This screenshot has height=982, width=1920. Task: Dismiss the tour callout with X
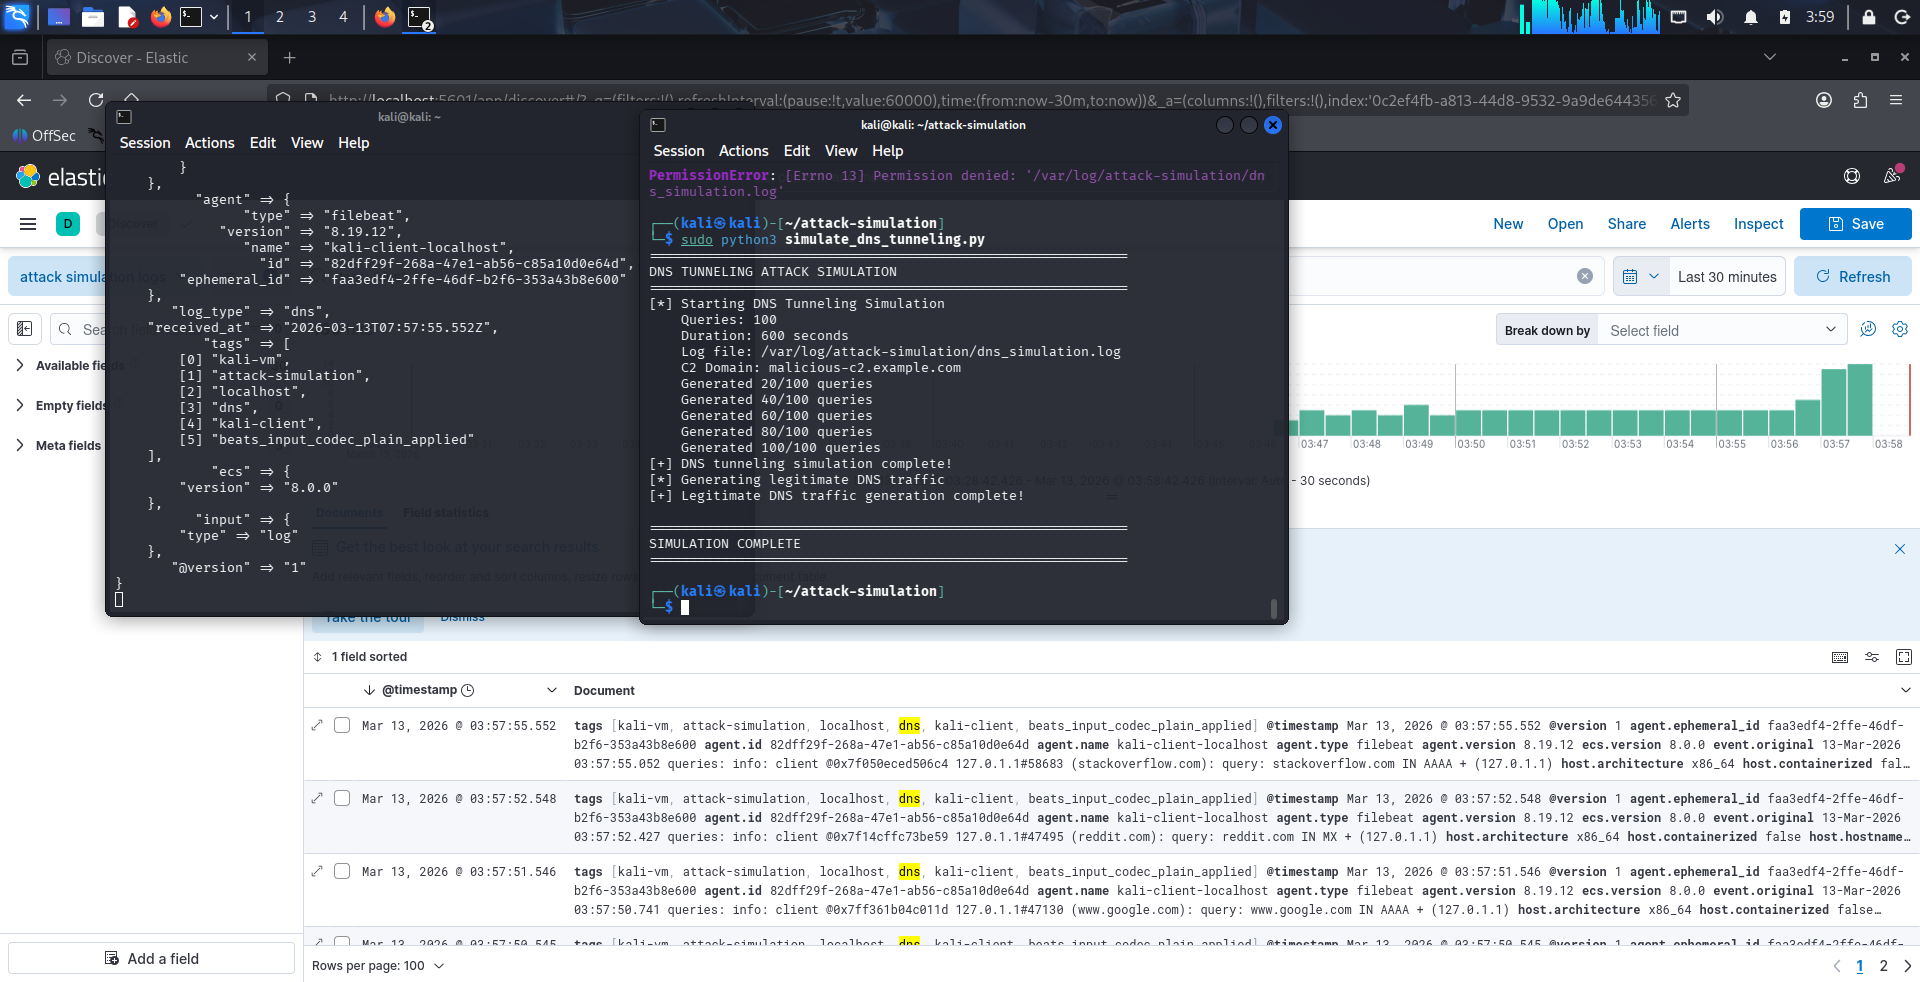(1900, 549)
